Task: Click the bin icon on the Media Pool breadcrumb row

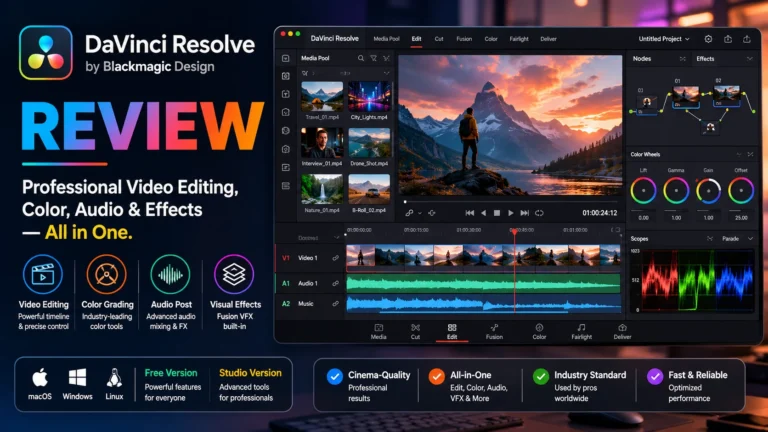Action: (x=305, y=73)
